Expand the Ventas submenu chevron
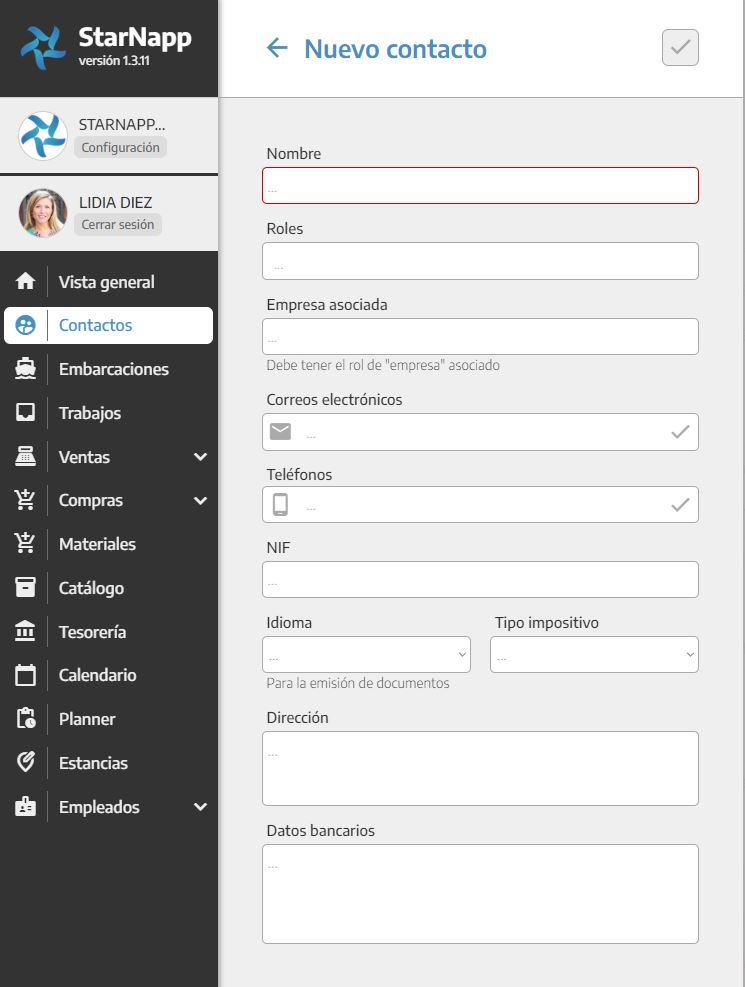Image resolution: width=745 pixels, height=987 pixels. pyautogui.click(x=200, y=457)
